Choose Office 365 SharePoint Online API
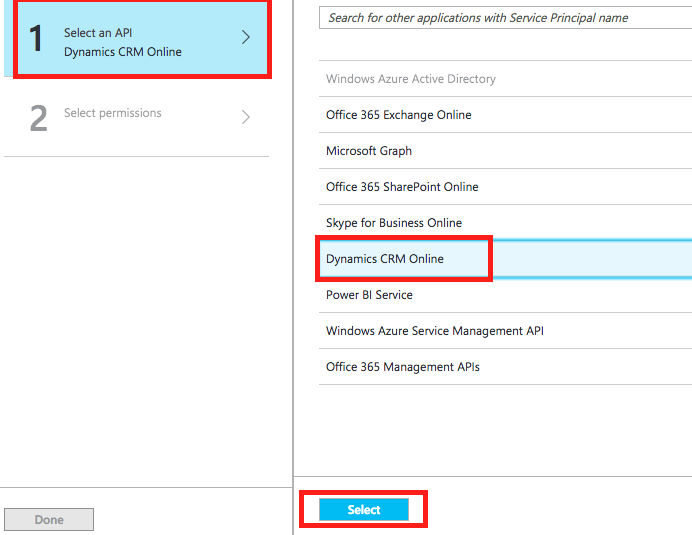 [x=505, y=187]
